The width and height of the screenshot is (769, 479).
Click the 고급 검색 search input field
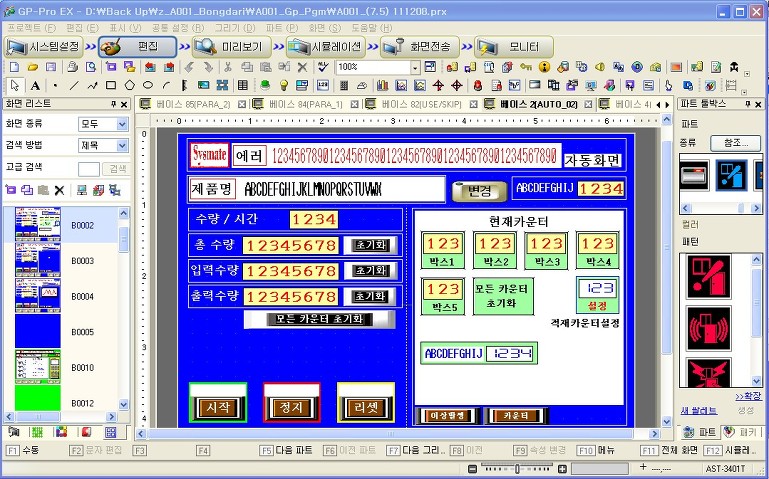coord(89,169)
